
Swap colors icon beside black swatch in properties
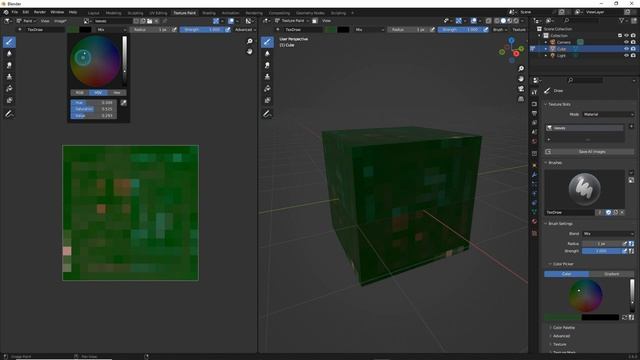(624, 317)
